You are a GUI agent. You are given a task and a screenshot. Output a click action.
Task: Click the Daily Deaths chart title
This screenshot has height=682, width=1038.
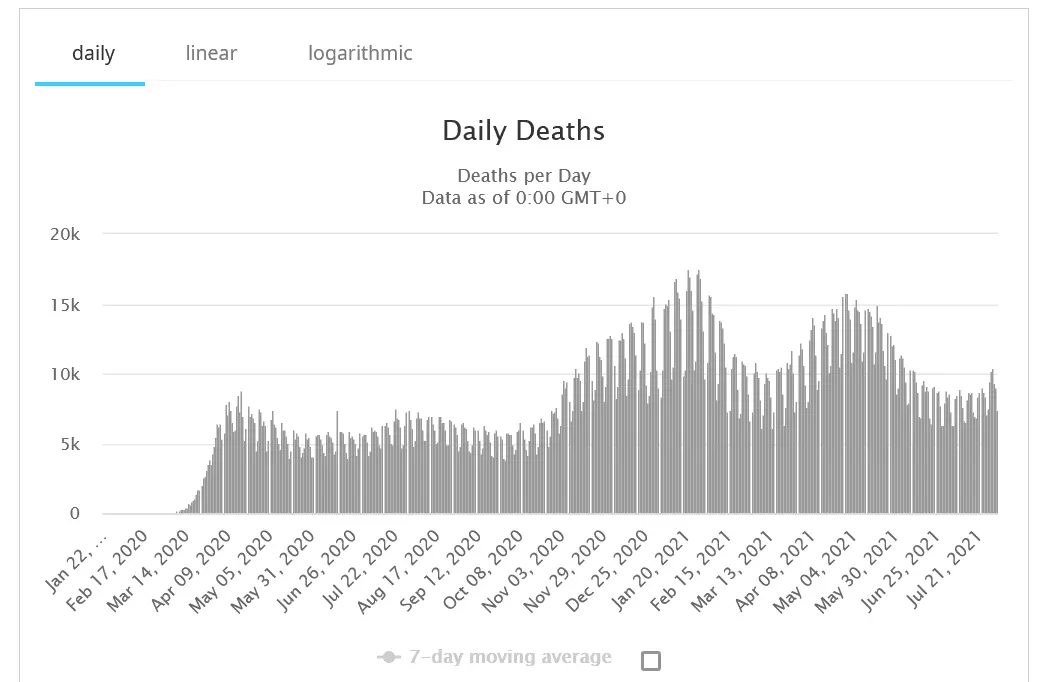[523, 131]
